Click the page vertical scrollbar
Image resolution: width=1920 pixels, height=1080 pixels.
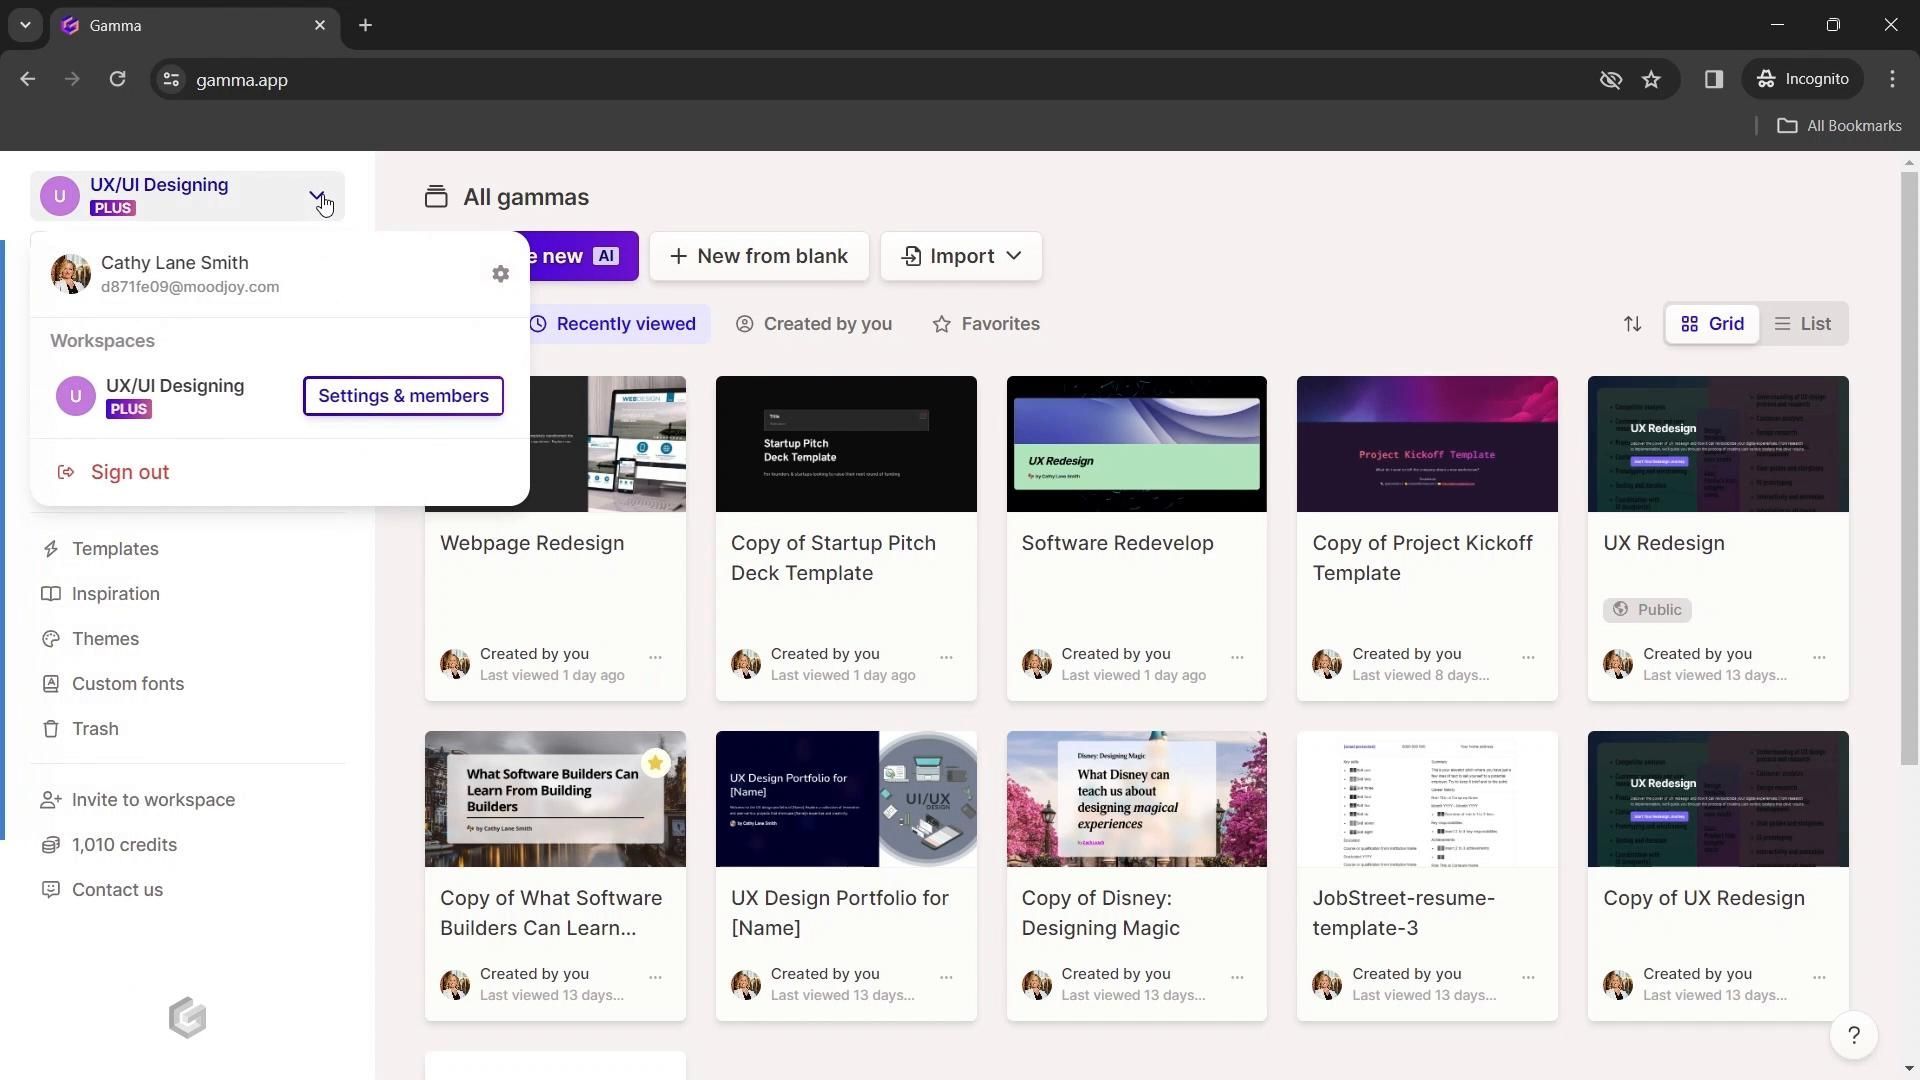(x=1909, y=470)
